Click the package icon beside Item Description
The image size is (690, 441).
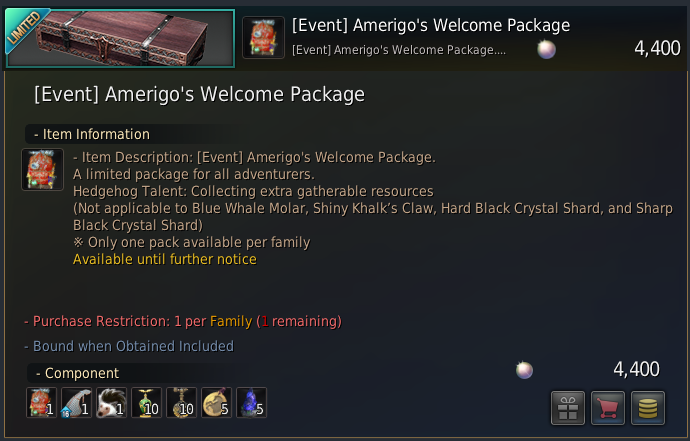coord(43,169)
